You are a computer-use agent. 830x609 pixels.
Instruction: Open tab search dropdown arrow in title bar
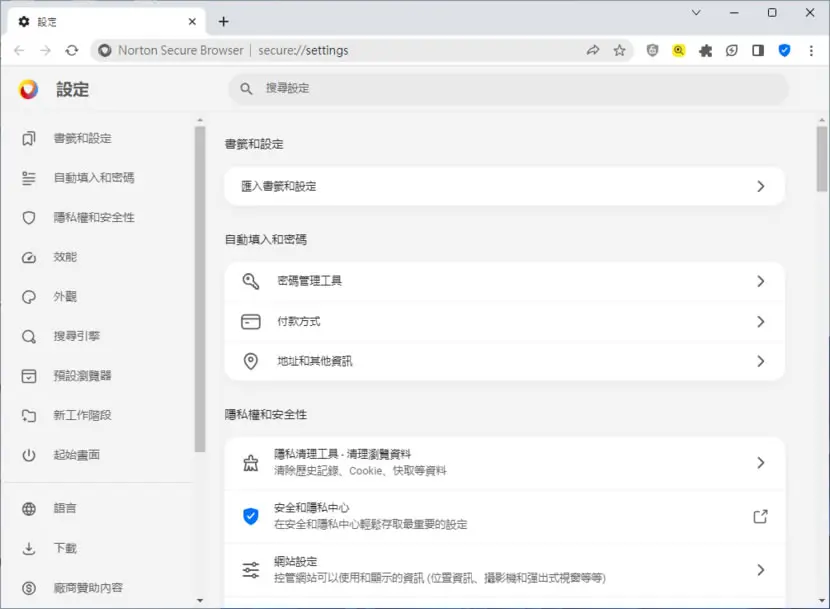click(x=696, y=12)
